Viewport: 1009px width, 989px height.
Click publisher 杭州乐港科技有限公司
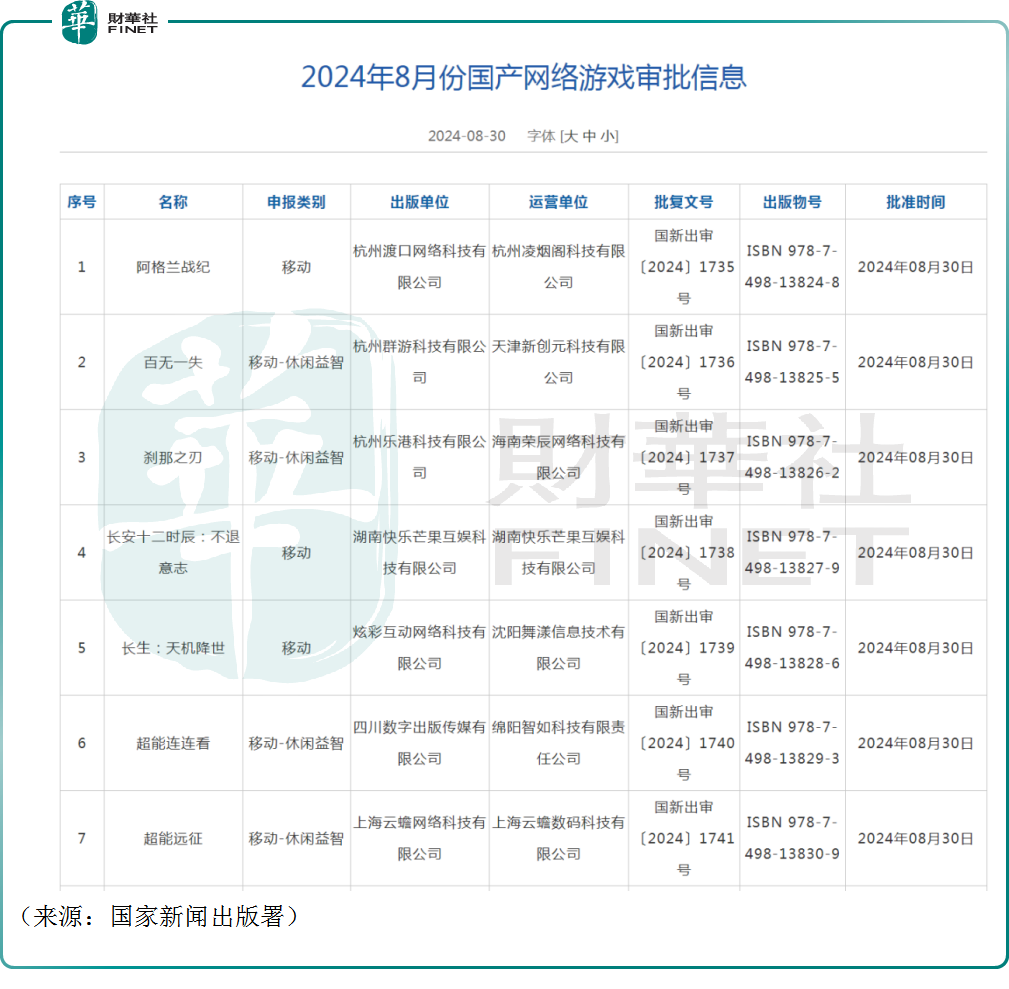pos(420,458)
